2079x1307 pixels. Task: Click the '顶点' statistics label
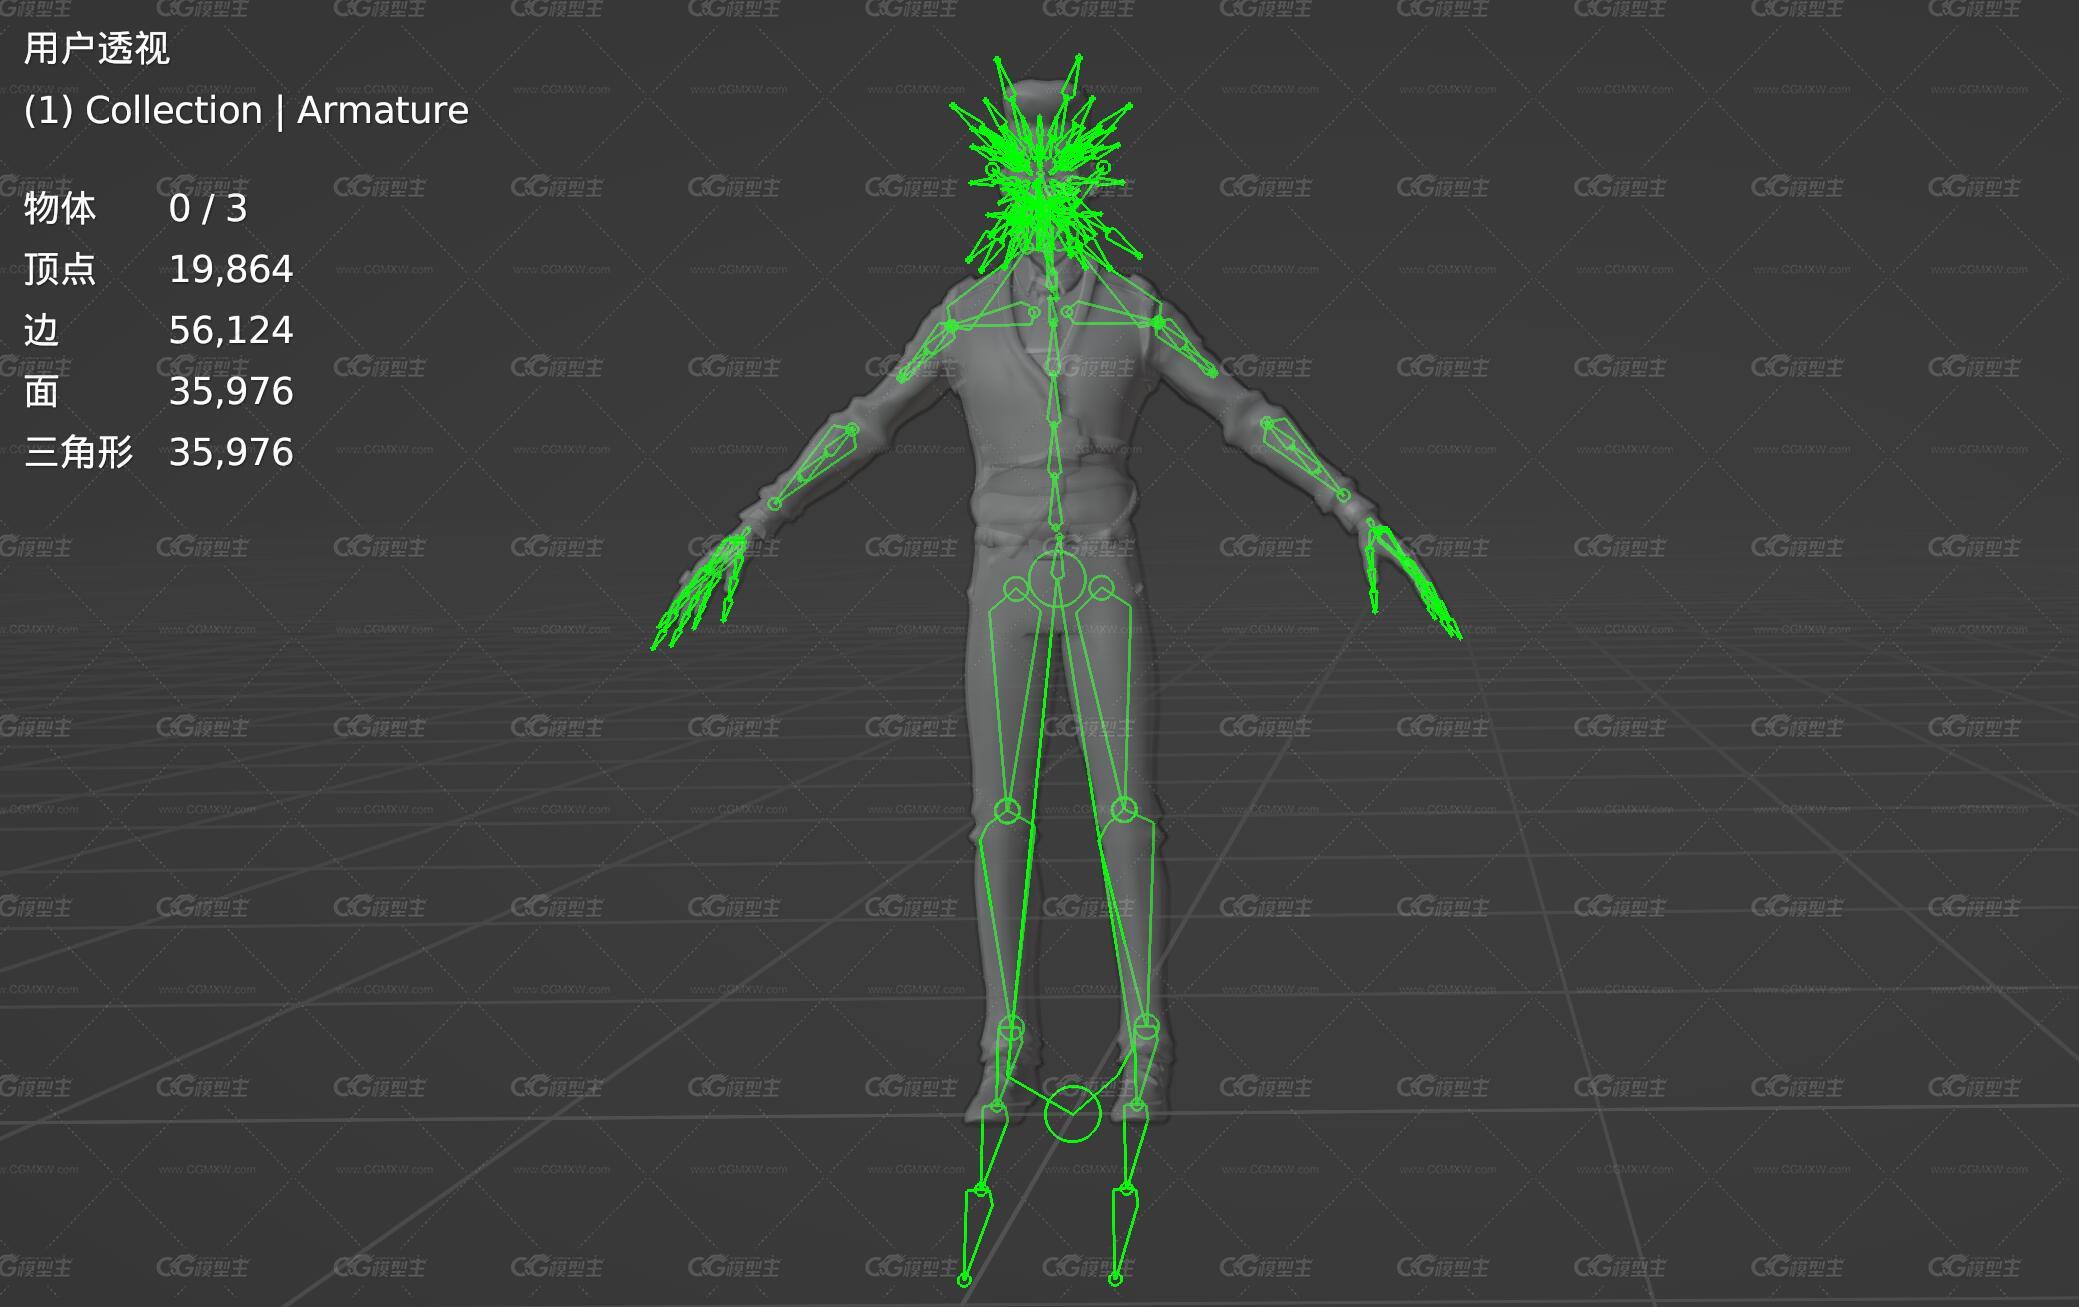pyautogui.click(x=60, y=269)
